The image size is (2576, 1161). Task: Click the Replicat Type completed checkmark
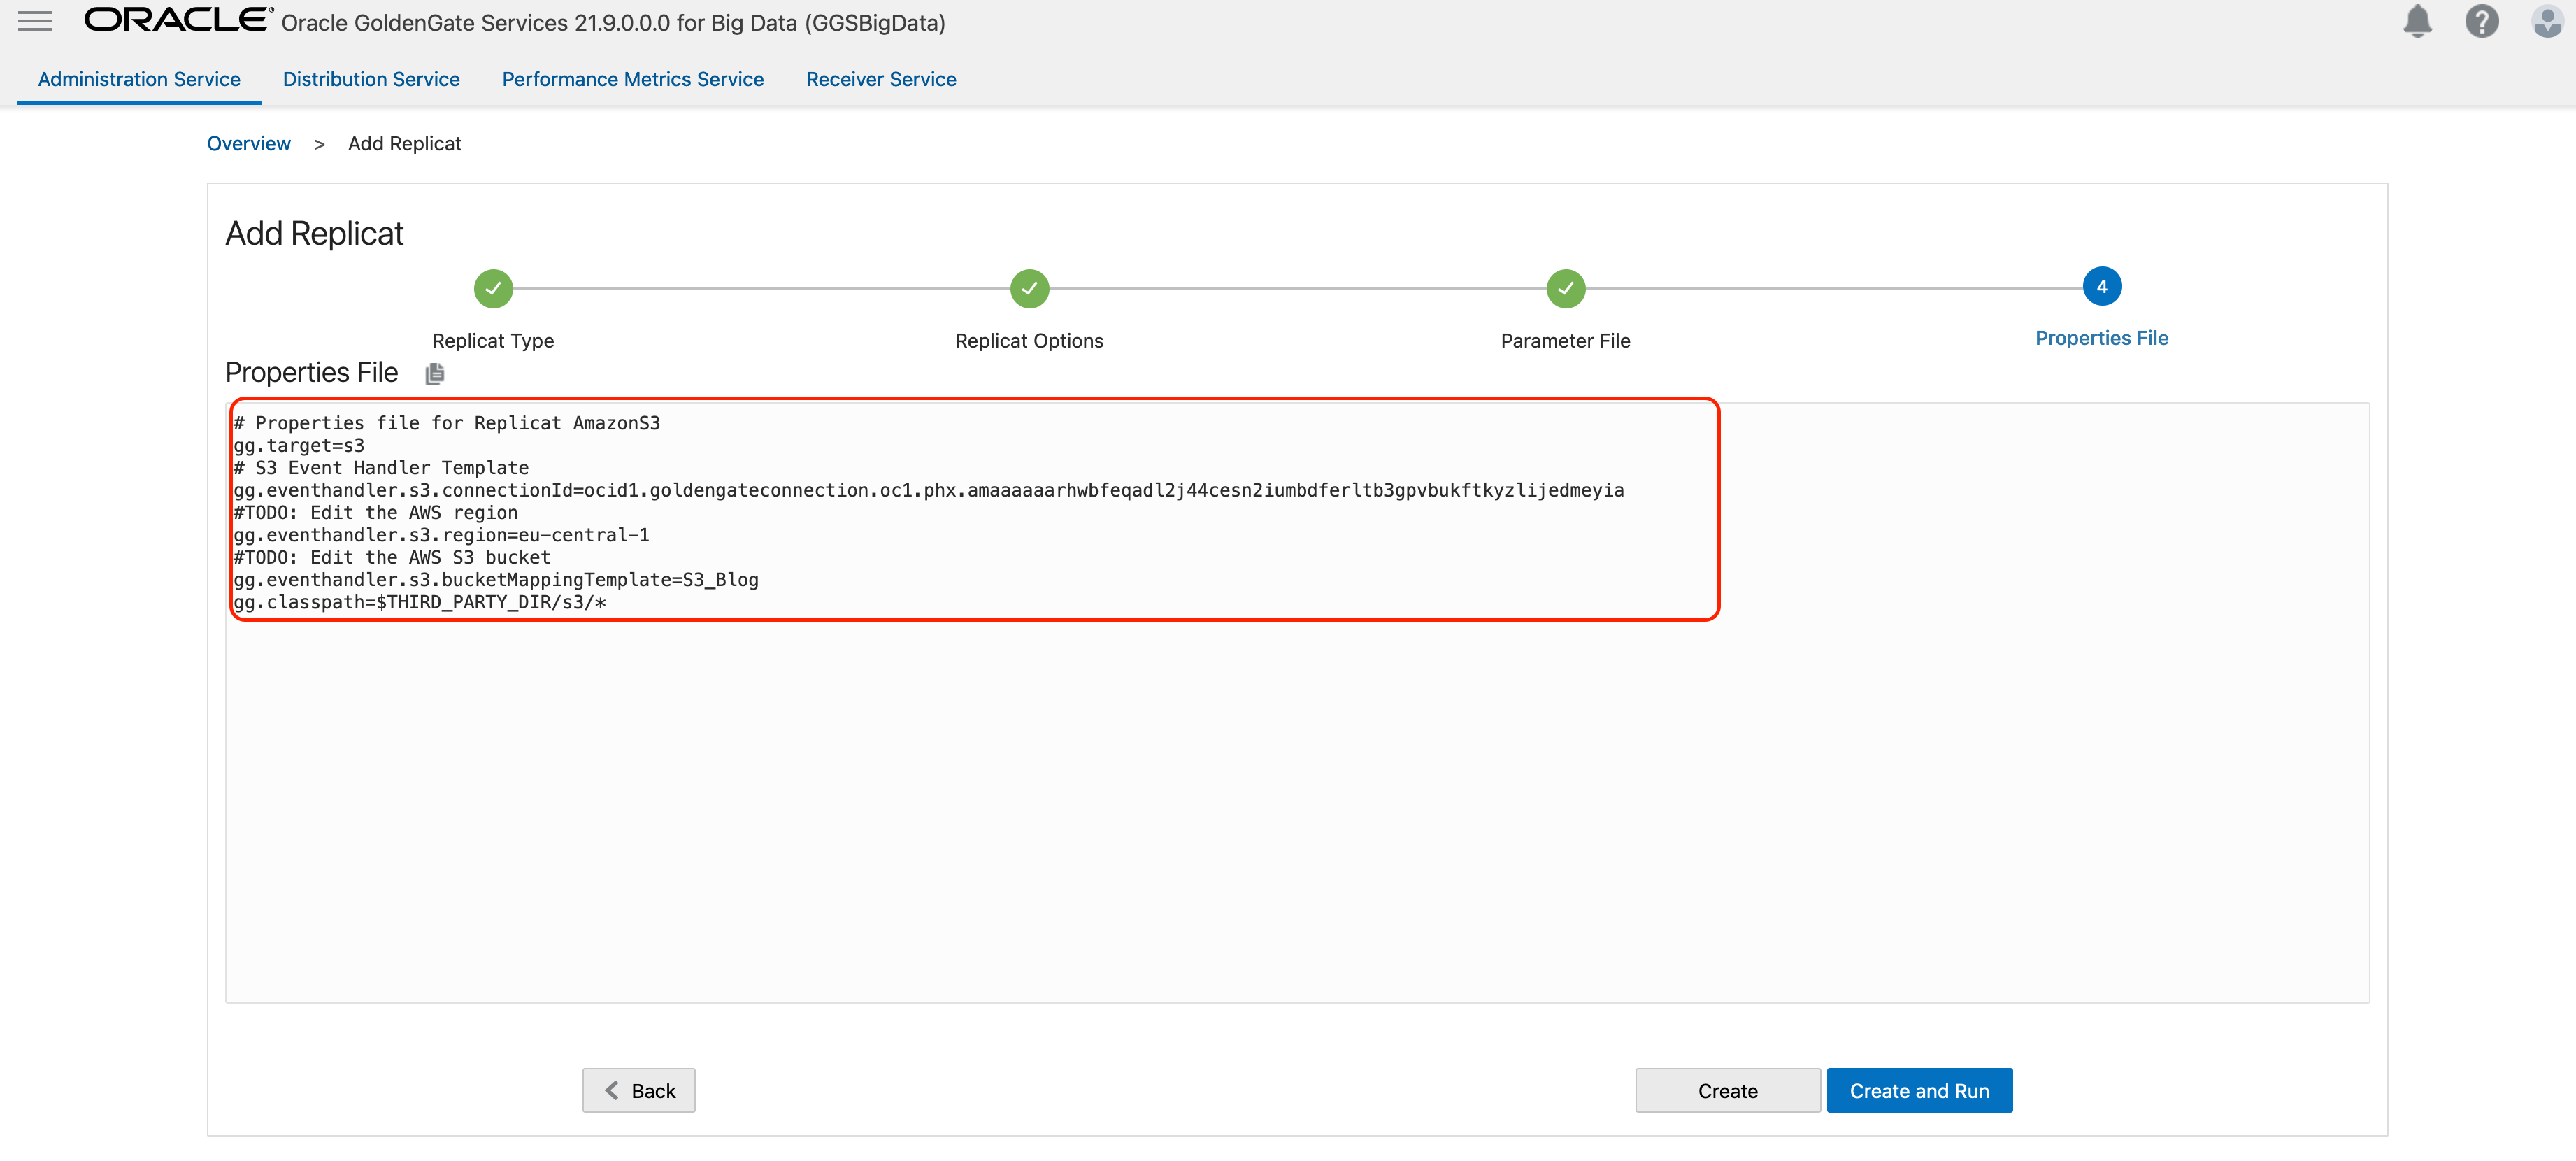(x=492, y=288)
